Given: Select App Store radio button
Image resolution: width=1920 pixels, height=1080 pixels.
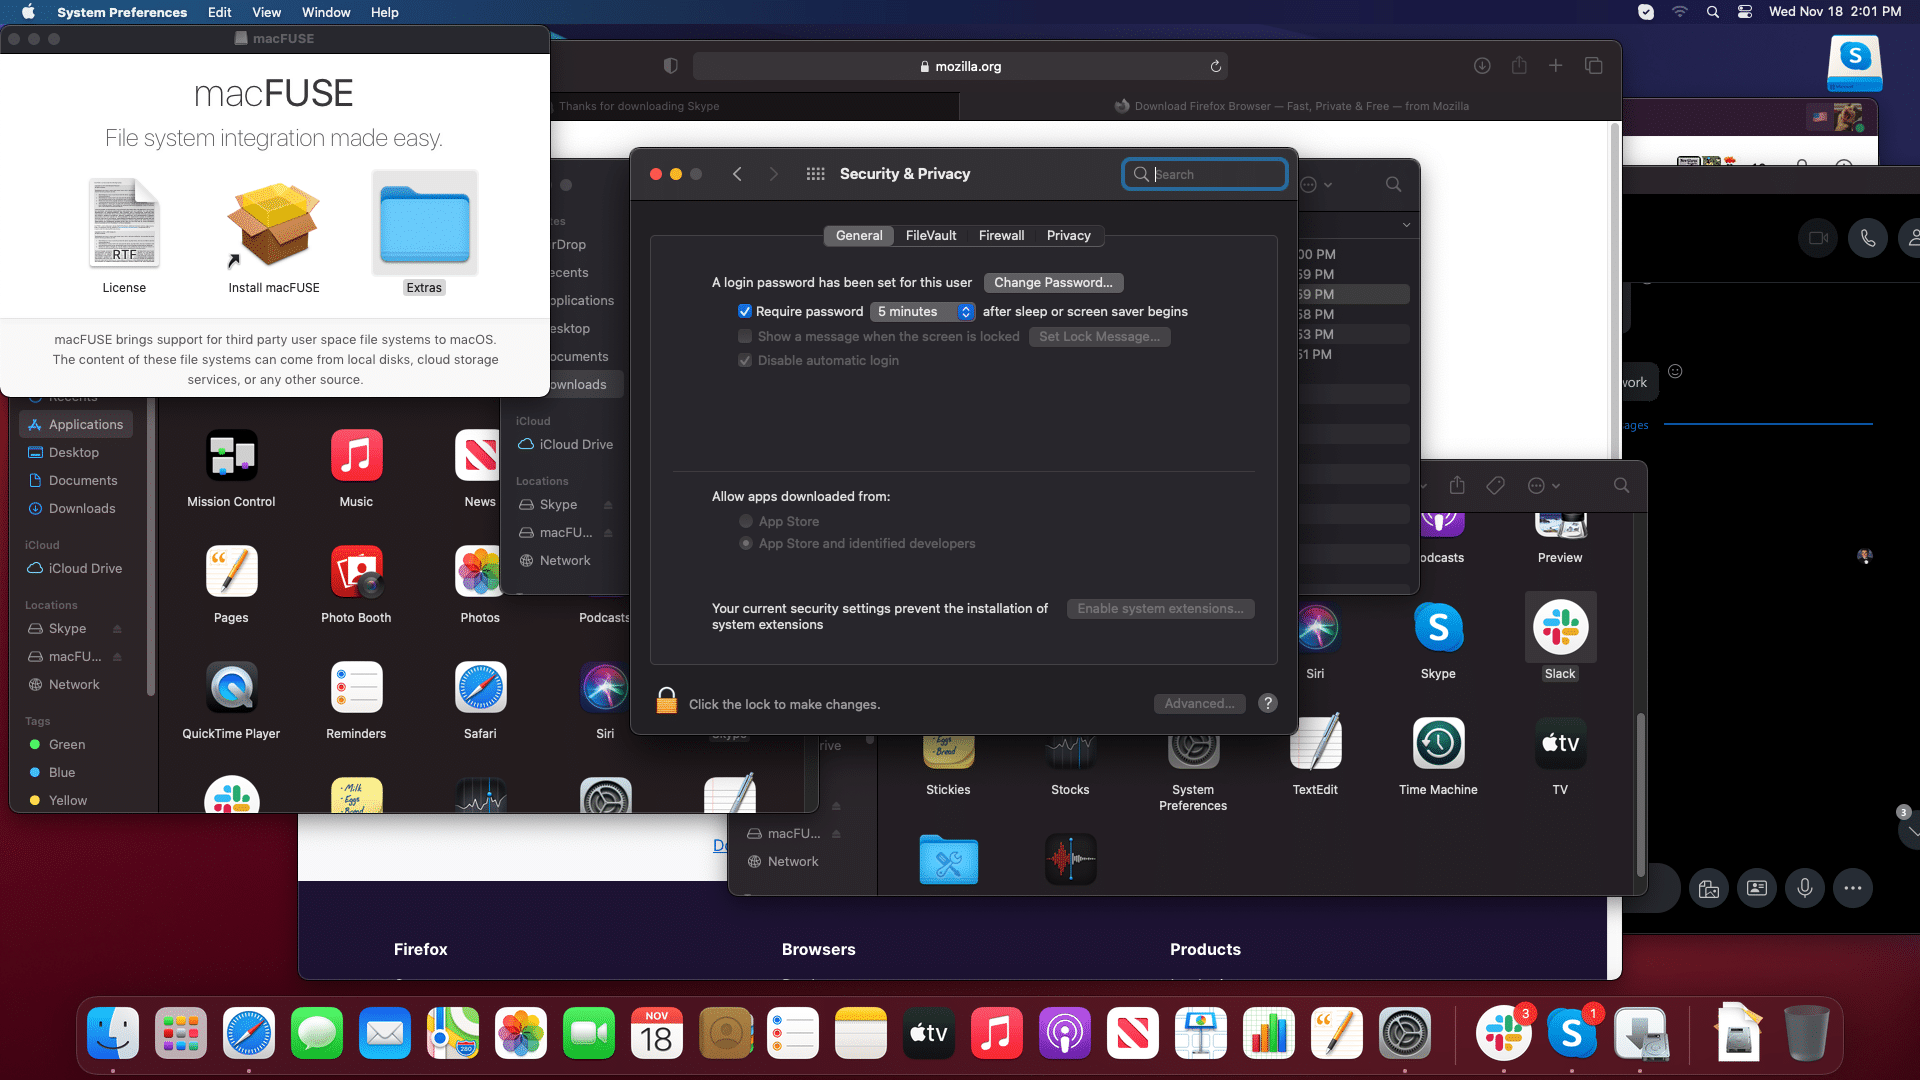Looking at the screenshot, I should point(746,521).
